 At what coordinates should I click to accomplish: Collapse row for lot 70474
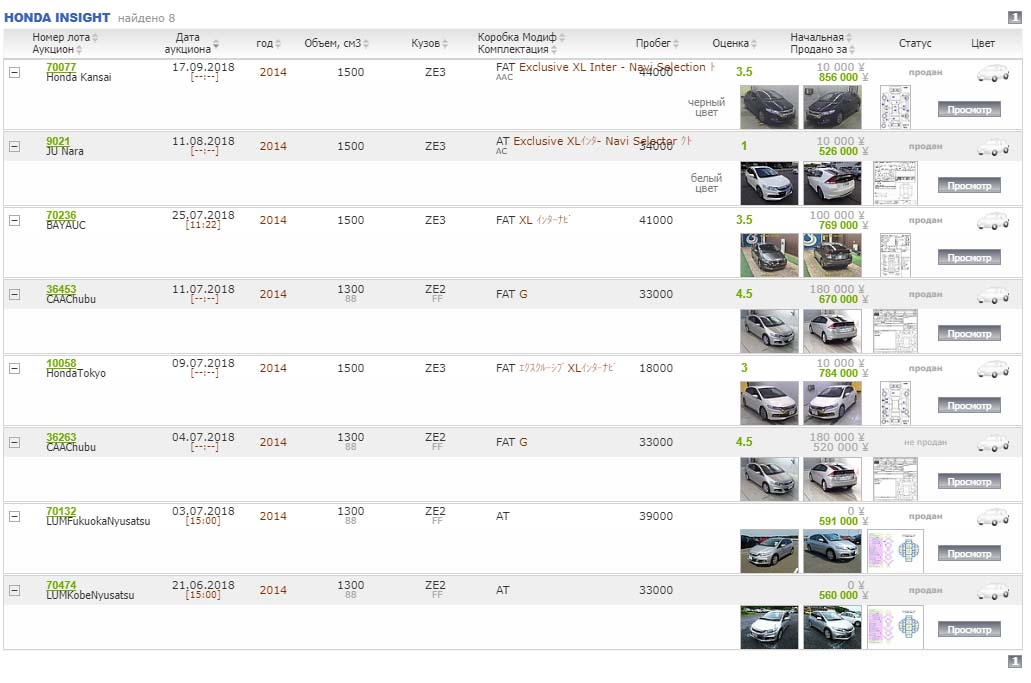tap(14, 590)
